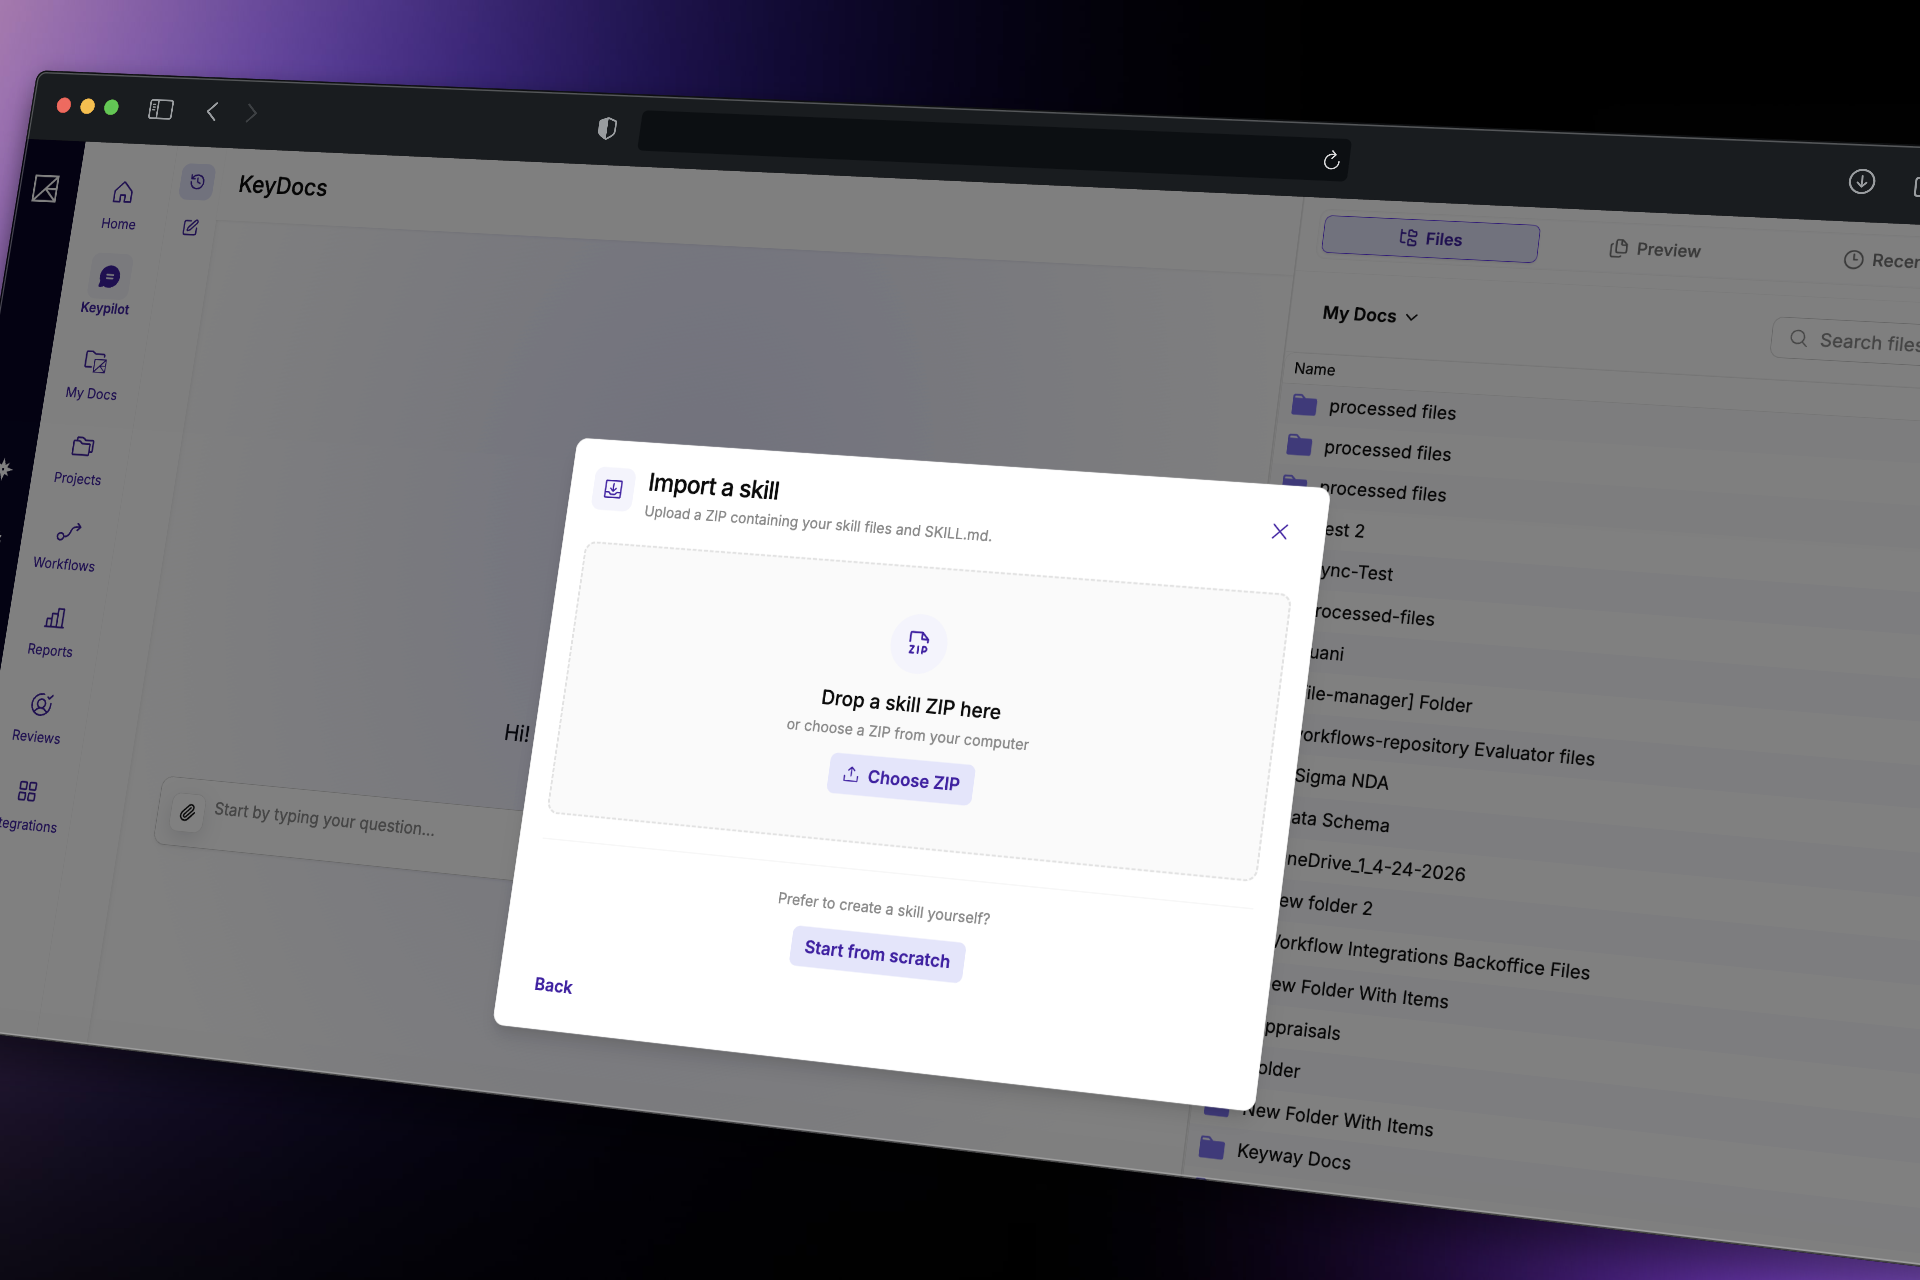The image size is (1920, 1280).
Task: Open Workflow Integrations Backoffice Files row
Action: point(1431,957)
